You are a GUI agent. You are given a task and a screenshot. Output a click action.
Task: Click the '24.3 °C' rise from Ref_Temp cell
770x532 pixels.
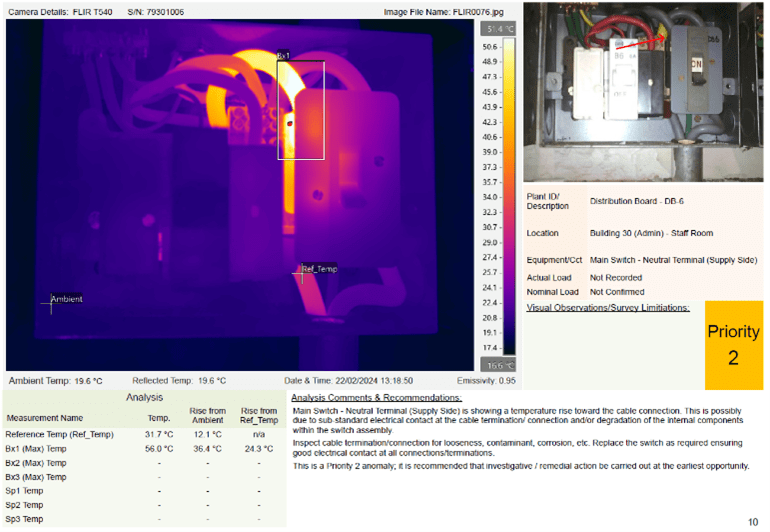tap(259, 448)
